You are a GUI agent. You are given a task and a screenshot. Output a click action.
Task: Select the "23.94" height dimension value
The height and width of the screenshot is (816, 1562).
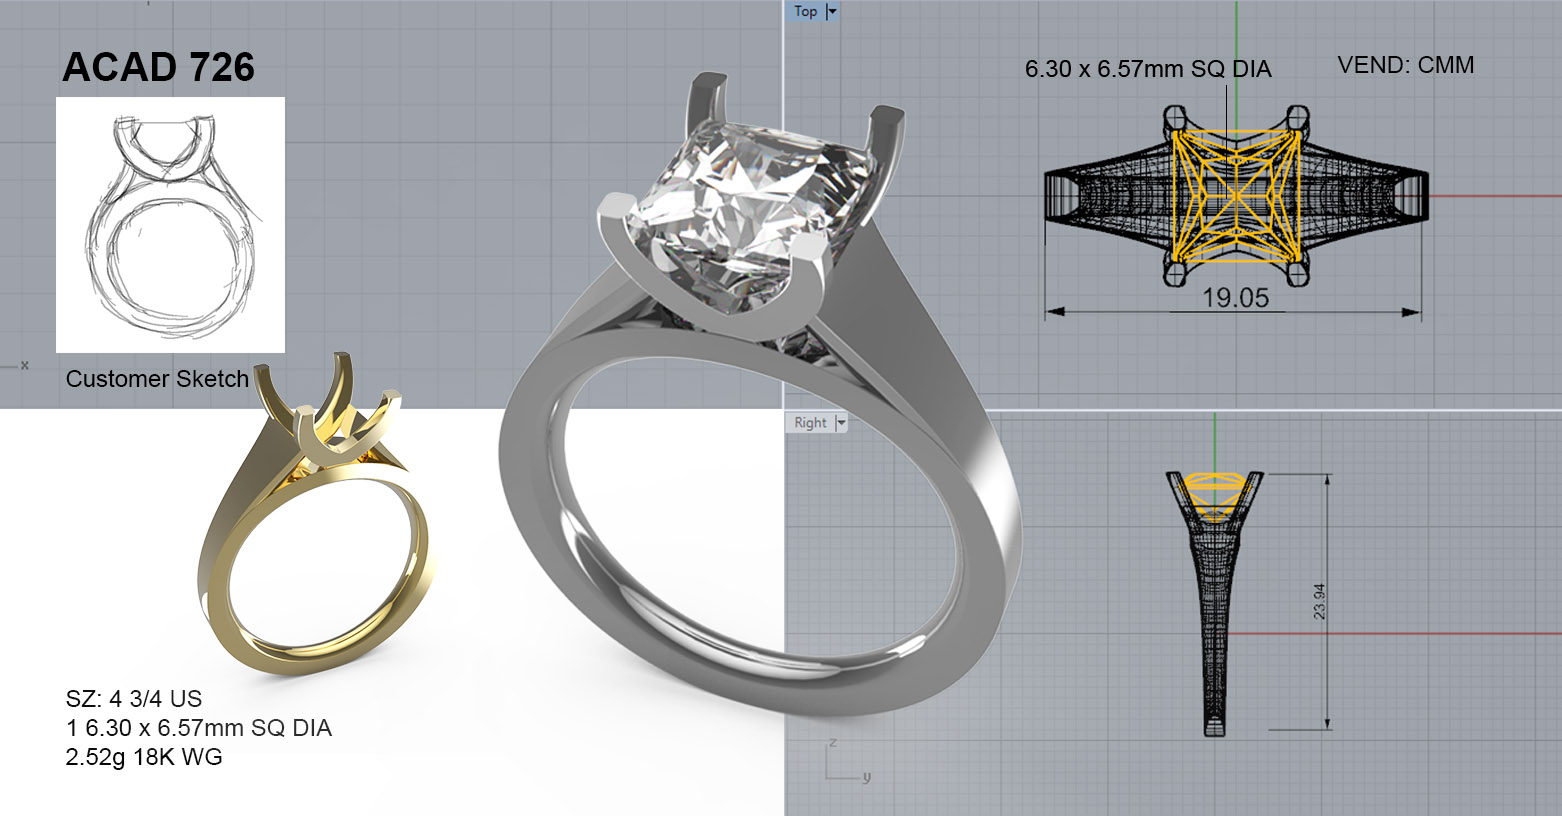pyautogui.click(x=1320, y=602)
